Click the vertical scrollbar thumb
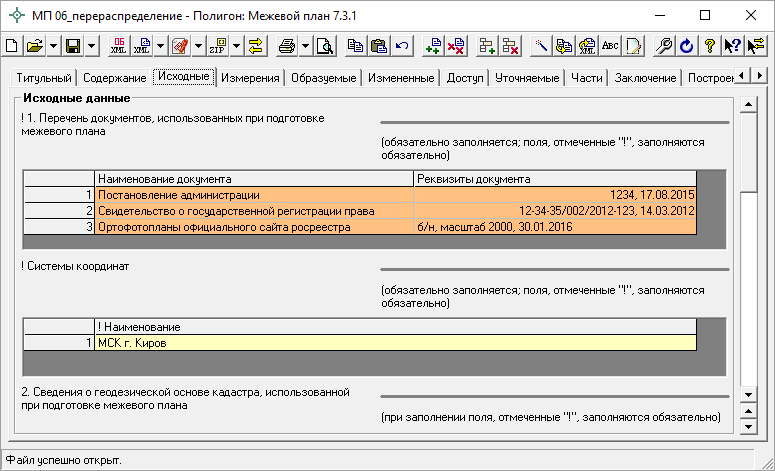The width and height of the screenshot is (775, 471). (x=748, y=152)
